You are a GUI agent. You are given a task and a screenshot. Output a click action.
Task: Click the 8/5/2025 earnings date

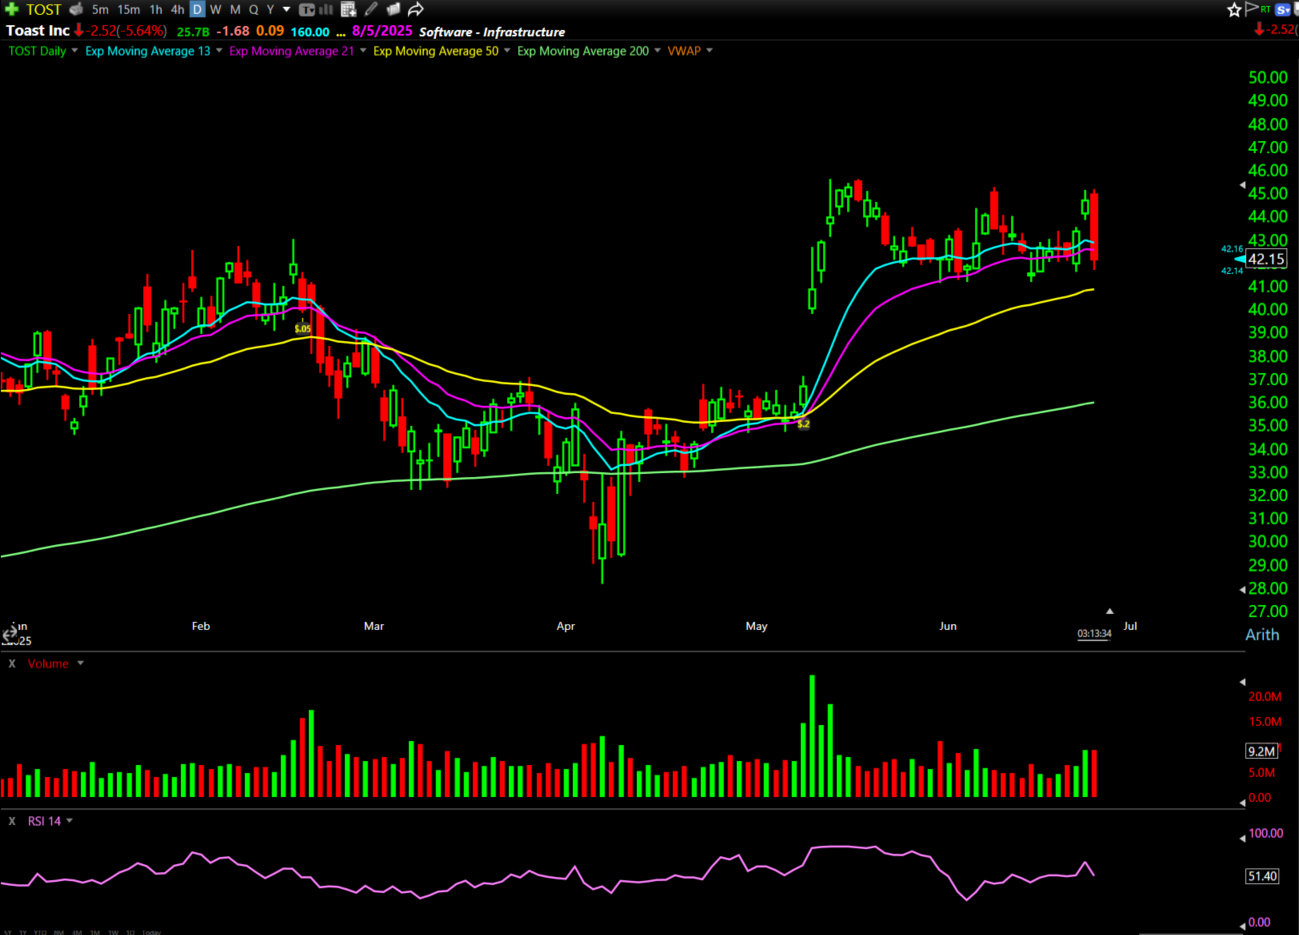click(x=382, y=31)
